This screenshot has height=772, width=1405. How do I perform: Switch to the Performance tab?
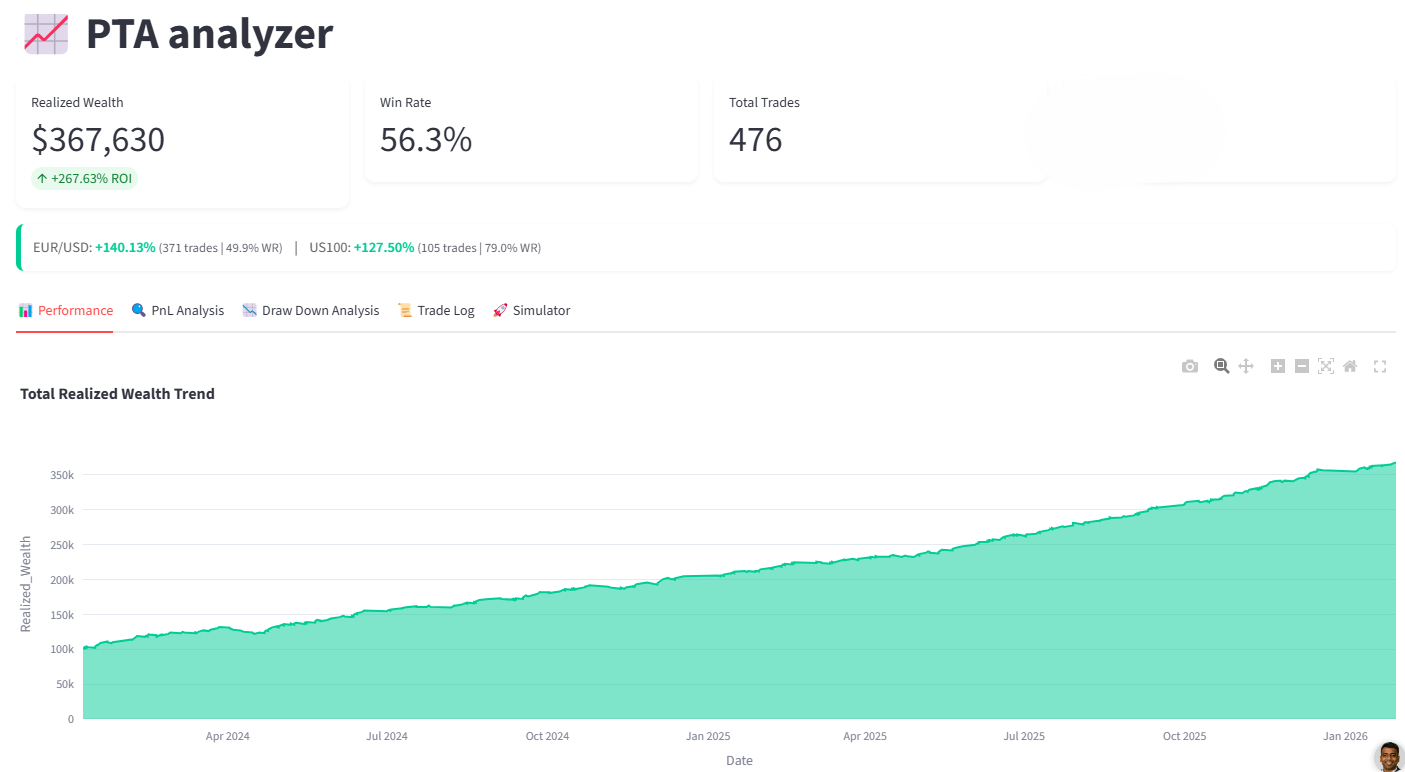(66, 311)
